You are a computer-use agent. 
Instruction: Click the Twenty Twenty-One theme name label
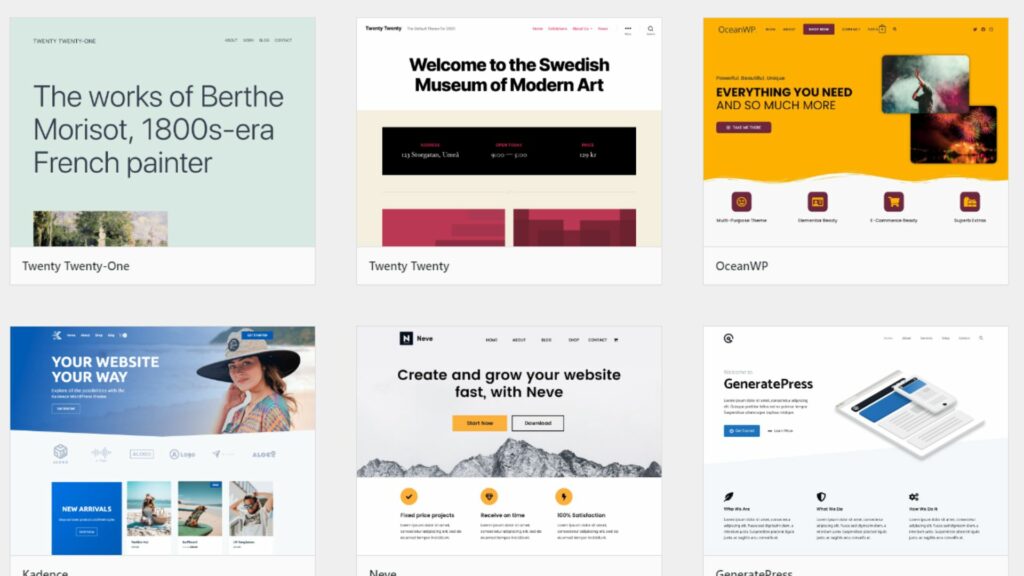[x=76, y=266]
